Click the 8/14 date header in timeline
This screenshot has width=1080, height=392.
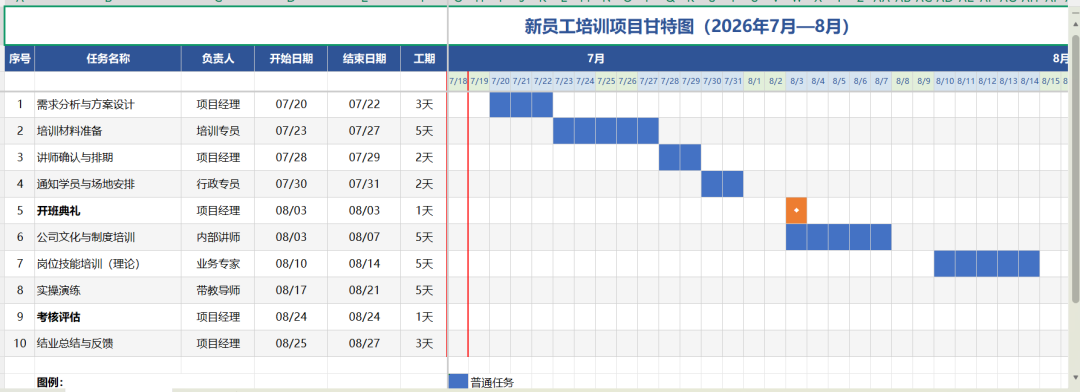click(1029, 81)
